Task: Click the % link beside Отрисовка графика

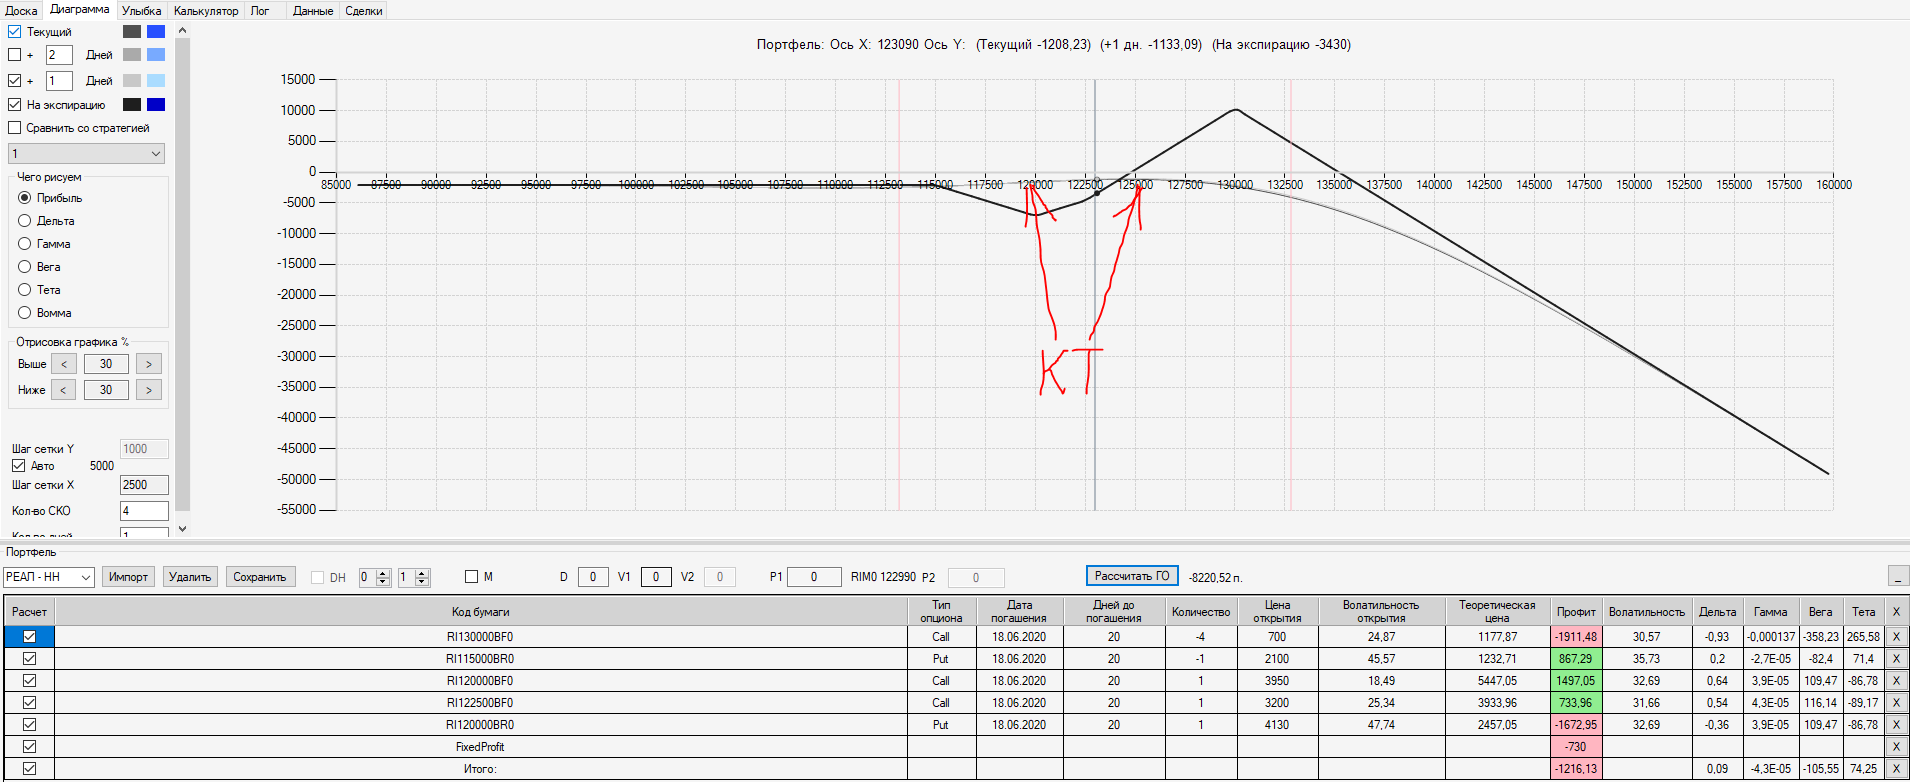Action: point(125,342)
